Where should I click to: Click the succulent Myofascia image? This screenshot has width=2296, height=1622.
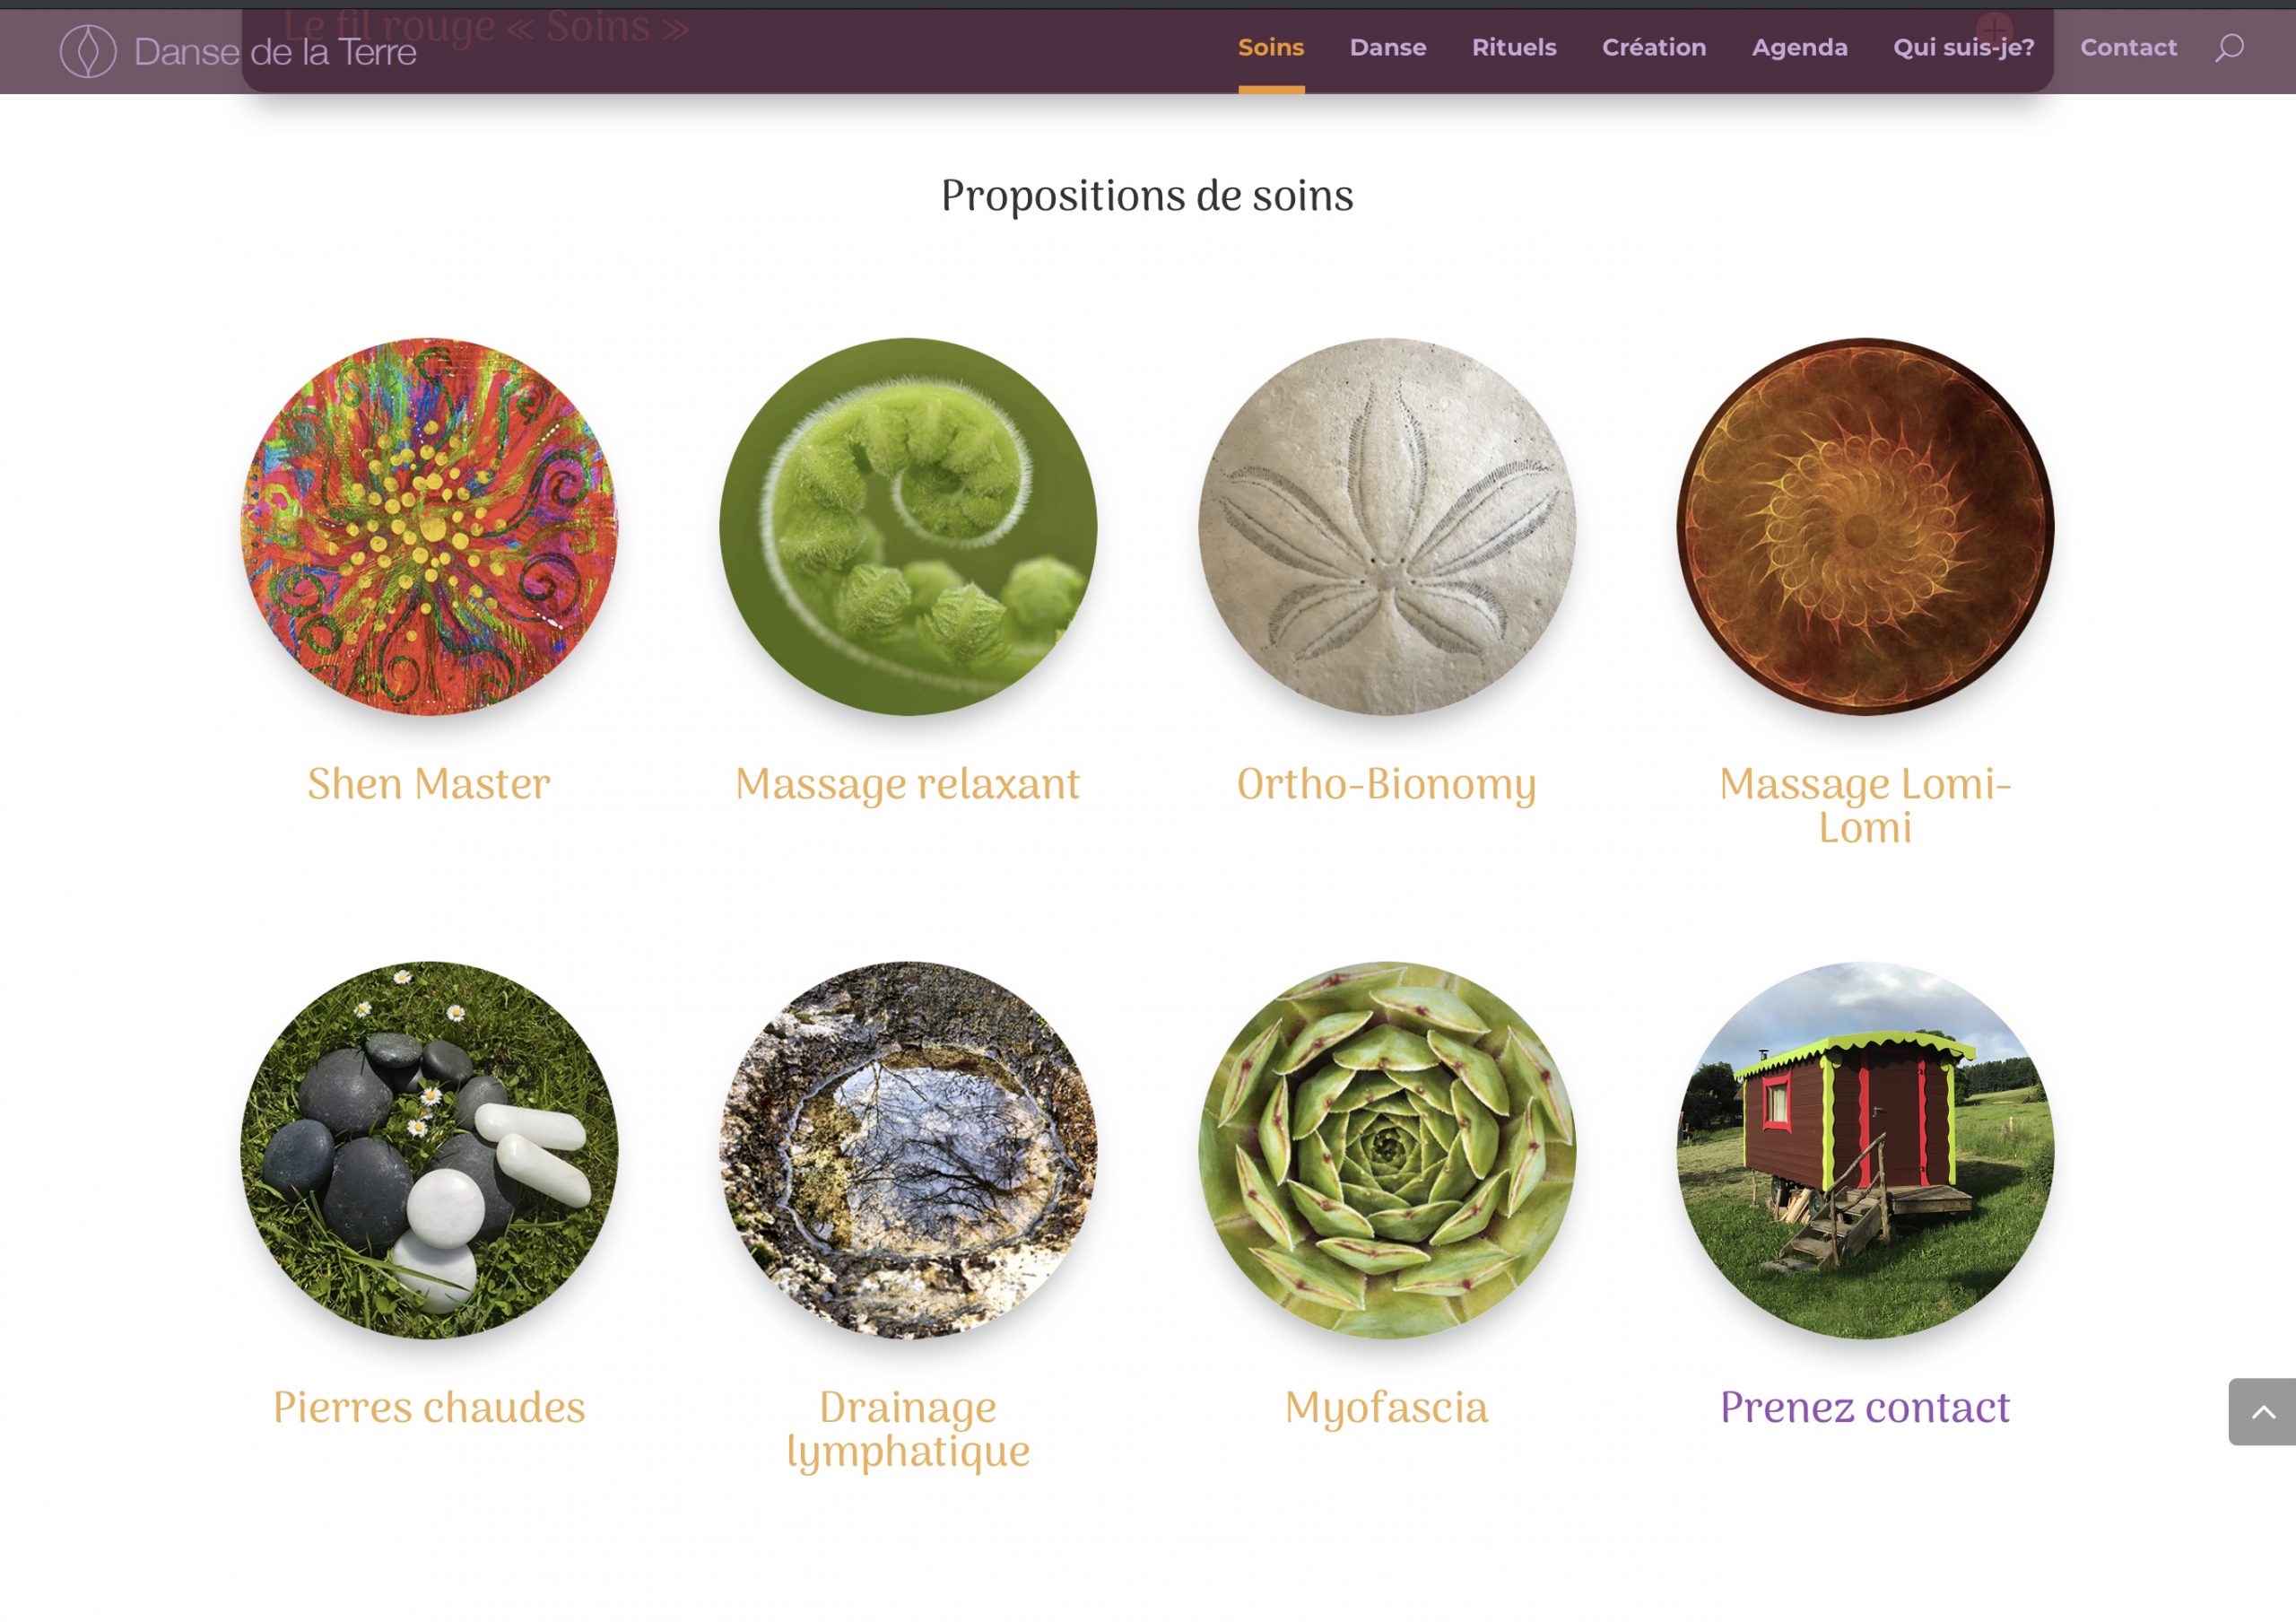pos(1386,1149)
